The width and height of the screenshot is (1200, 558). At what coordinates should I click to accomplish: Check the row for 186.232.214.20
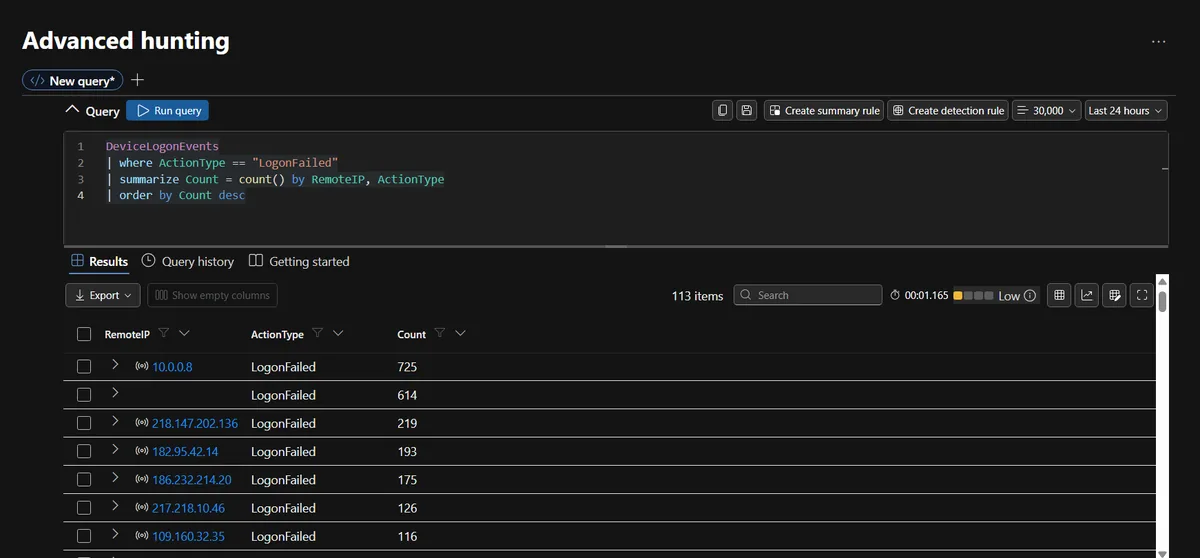click(84, 480)
